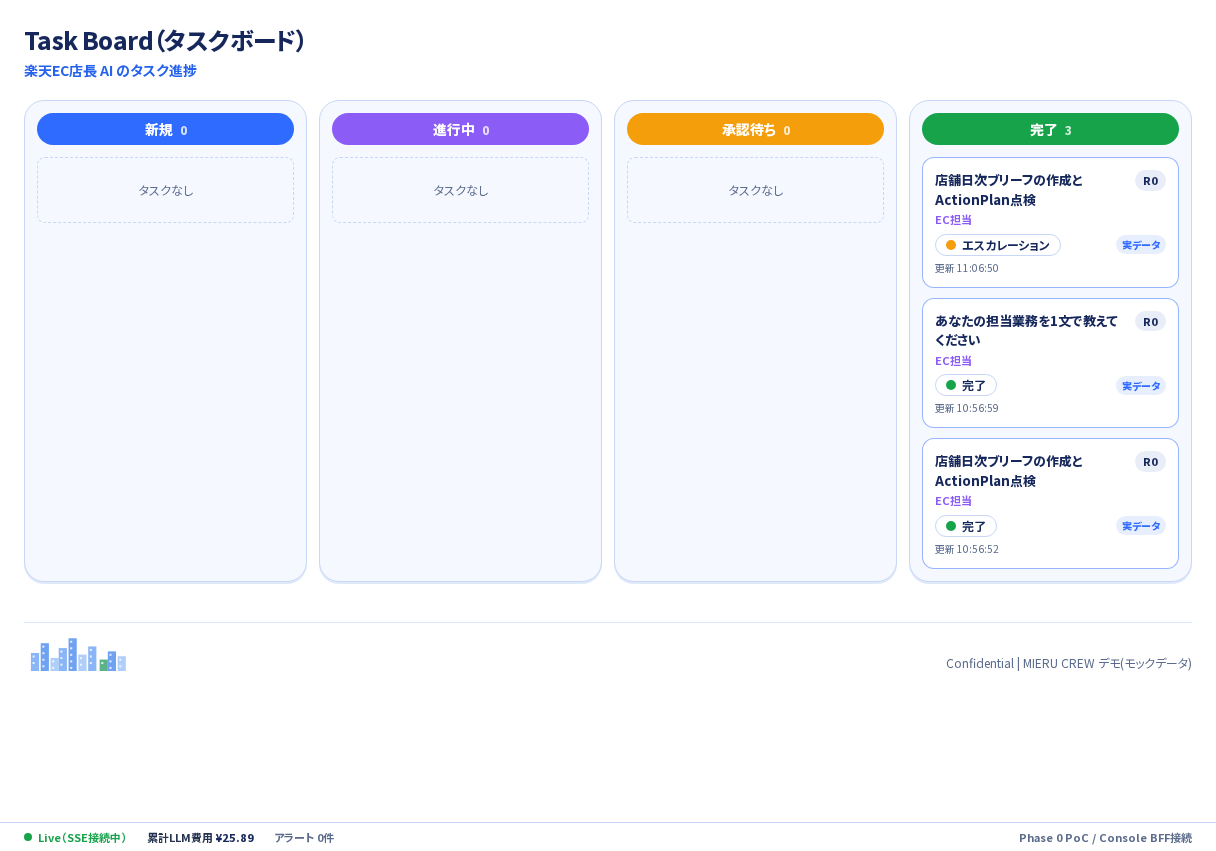Screen dimensions: 1216x851
Task: Open the あなたの担当業務を1文で教えてください card
Action: coord(1050,363)
